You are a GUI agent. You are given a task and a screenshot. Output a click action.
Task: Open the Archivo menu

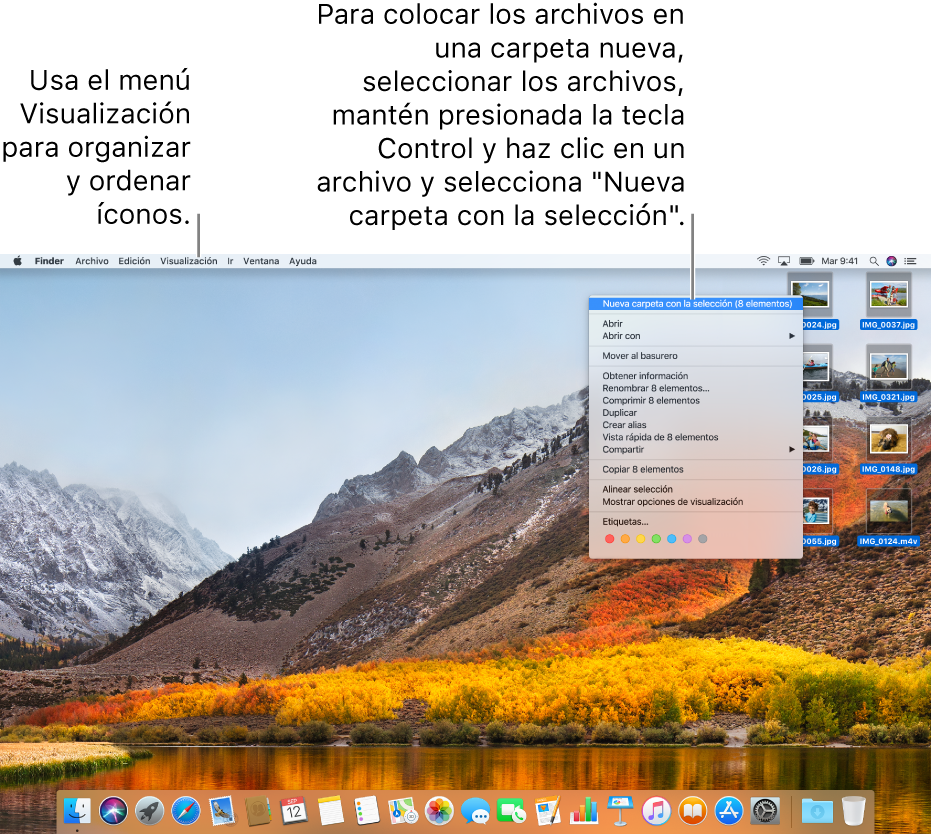[x=92, y=261]
